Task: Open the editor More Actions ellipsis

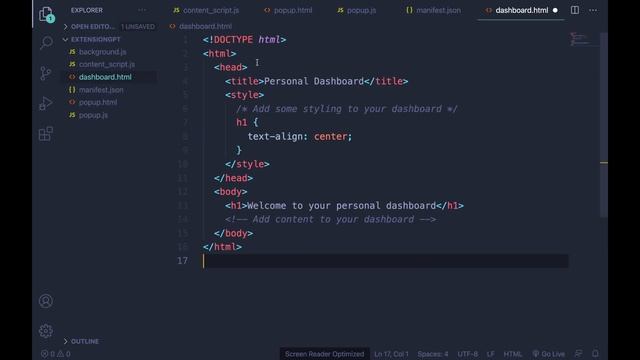Action: click(x=593, y=10)
